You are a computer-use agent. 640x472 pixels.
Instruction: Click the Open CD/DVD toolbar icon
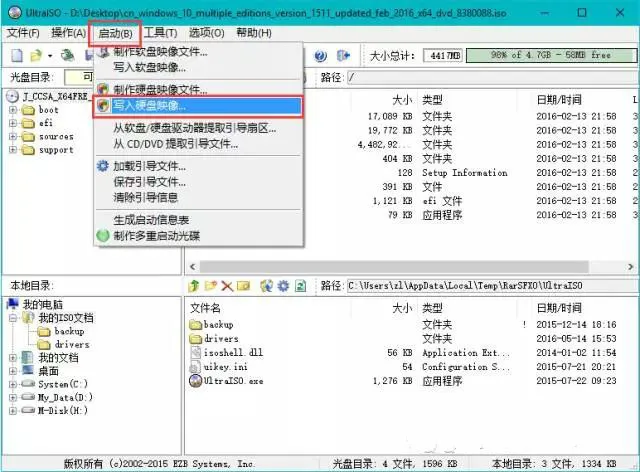coord(67,55)
